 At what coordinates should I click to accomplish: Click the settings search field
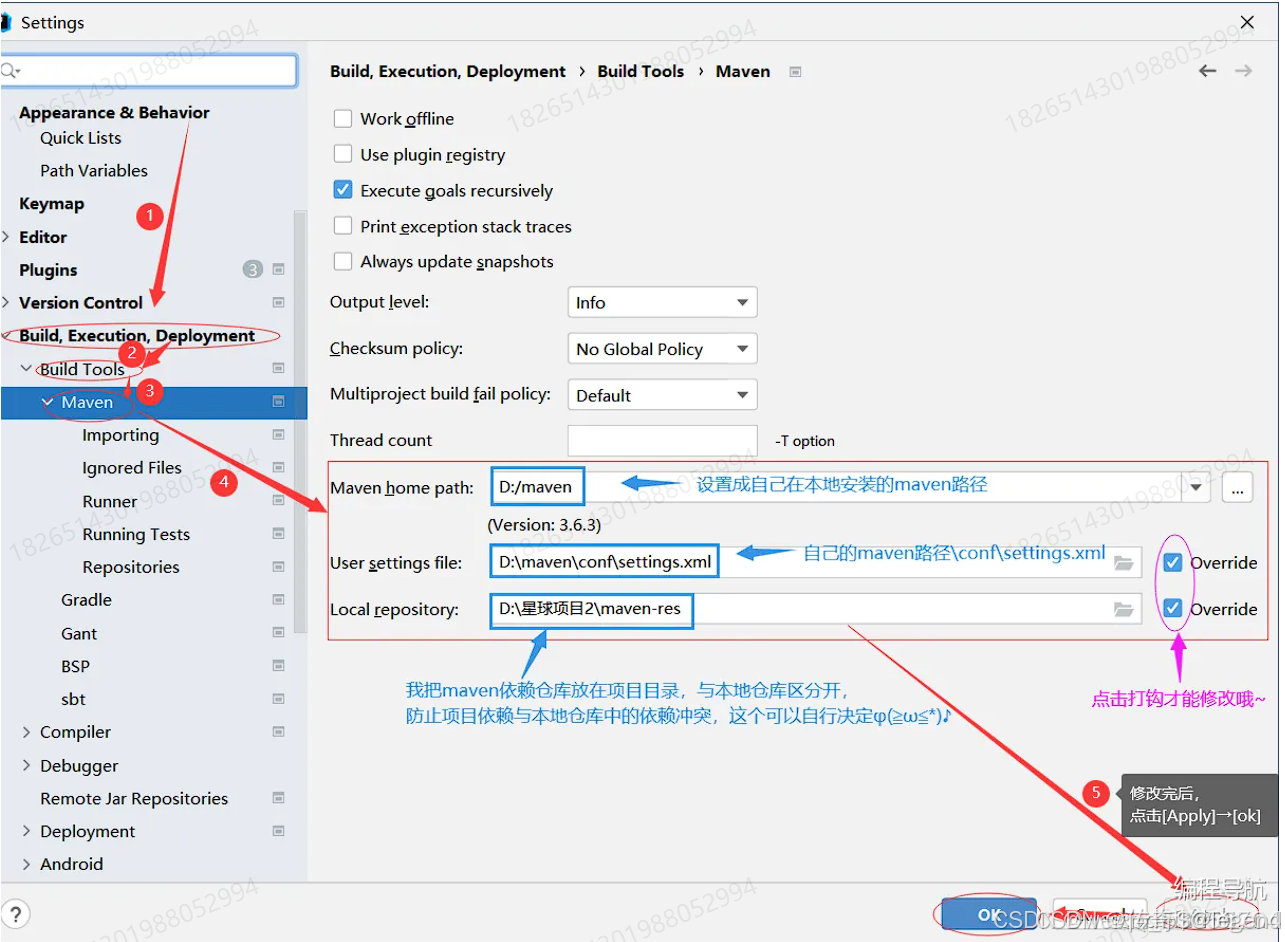pyautogui.click(x=148, y=70)
